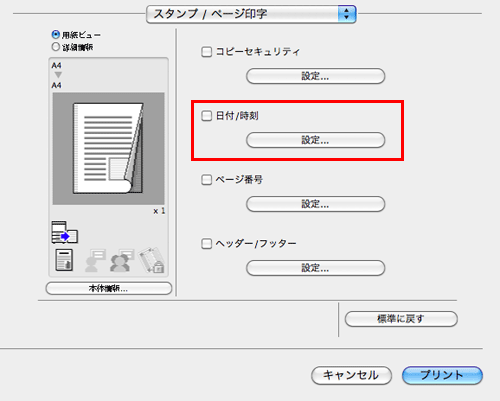Image resolution: width=500 pixels, height=401 pixels.
Task: Open 設定... for 日付/時刻
Action: (316, 140)
